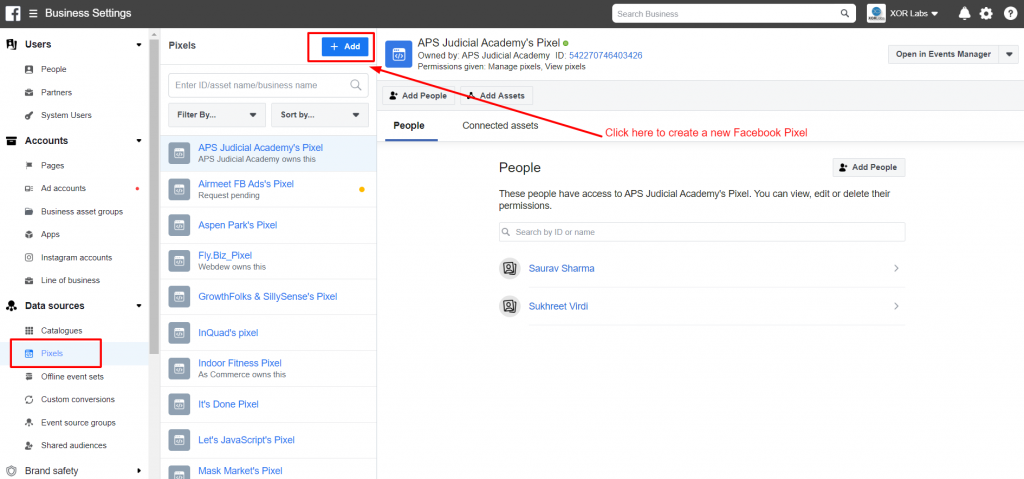This screenshot has height=479, width=1024.
Task: Expand the Brand safety section
Action: coord(138,471)
